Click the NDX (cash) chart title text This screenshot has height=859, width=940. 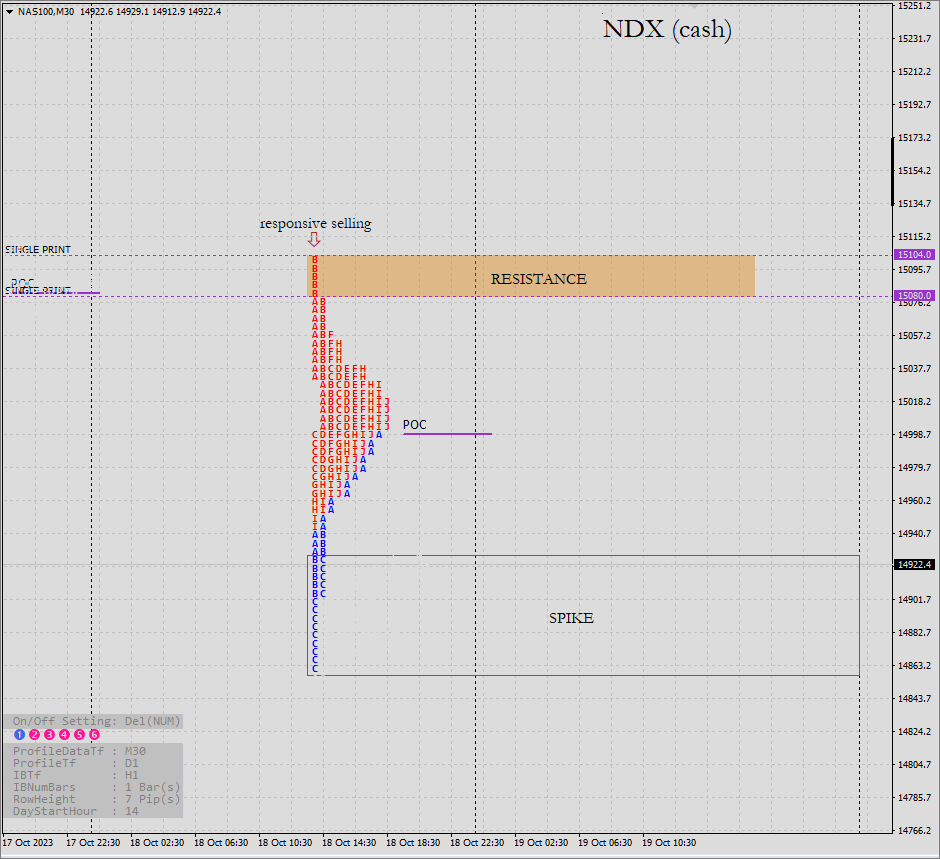click(x=667, y=29)
